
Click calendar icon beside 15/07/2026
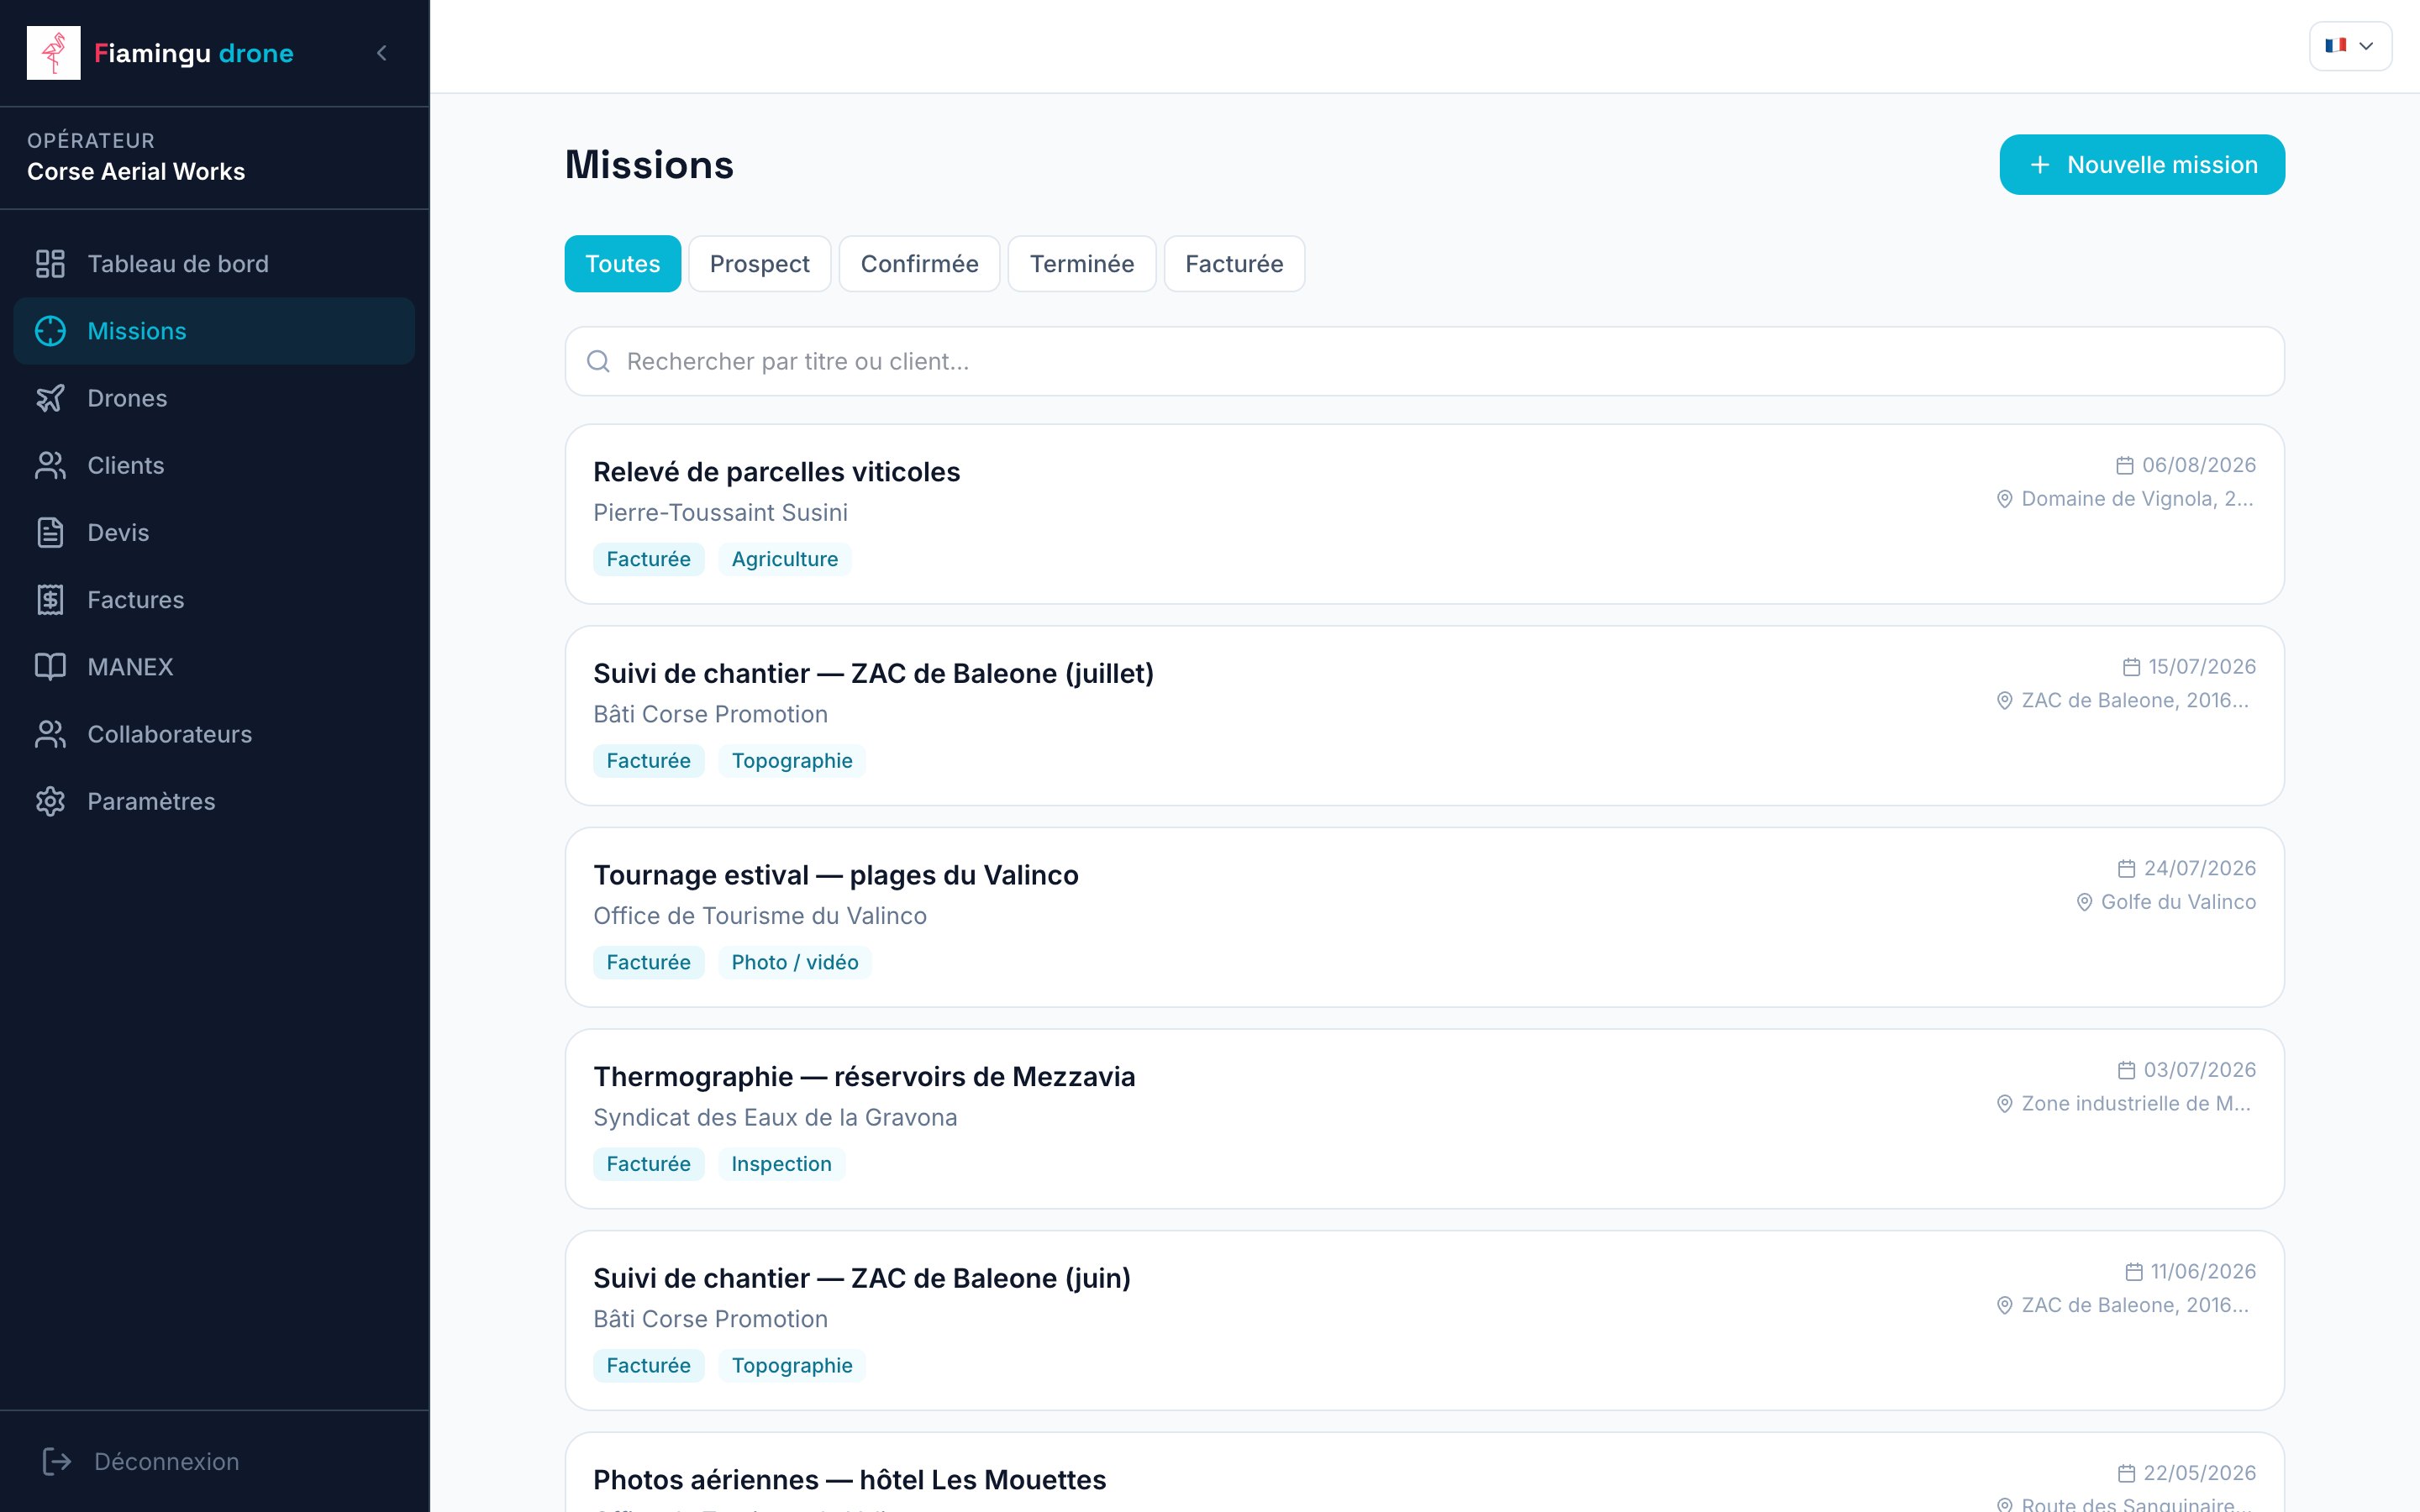click(x=2131, y=667)
